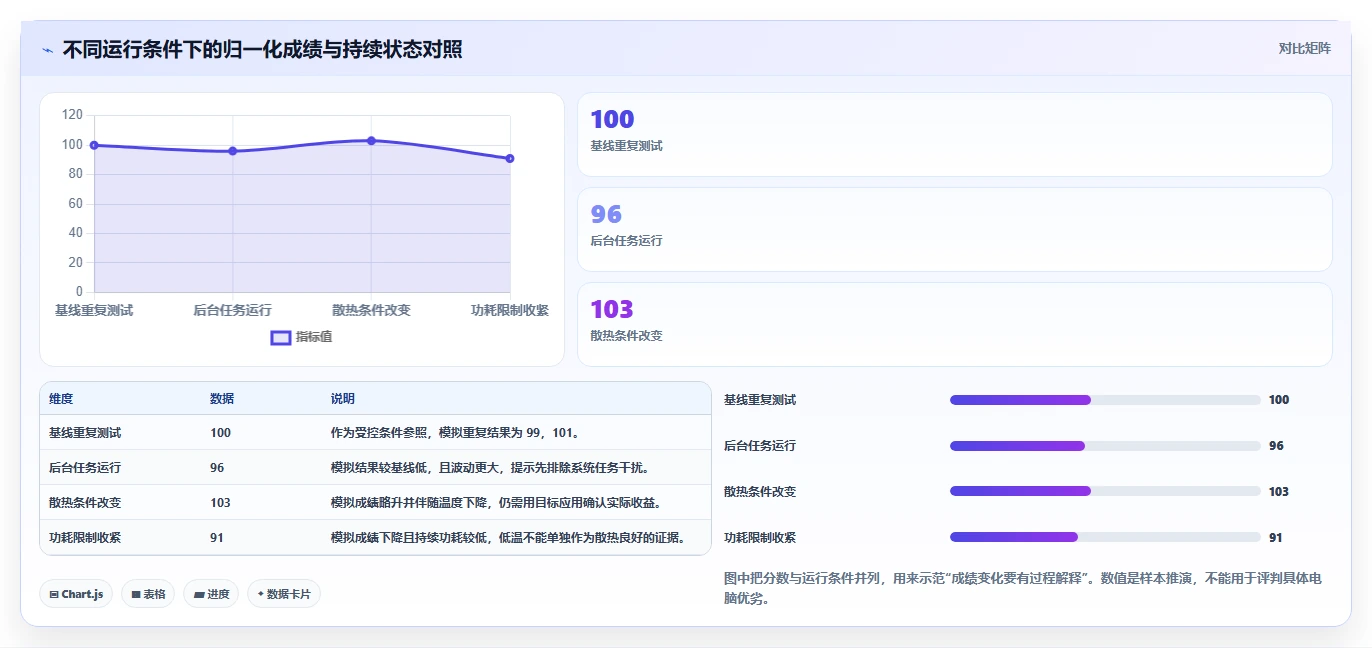Viewport: 1372px width, 648px height.
Task: Click the table value 96 in the 数据 column
Action: click(x=217, y=467)
